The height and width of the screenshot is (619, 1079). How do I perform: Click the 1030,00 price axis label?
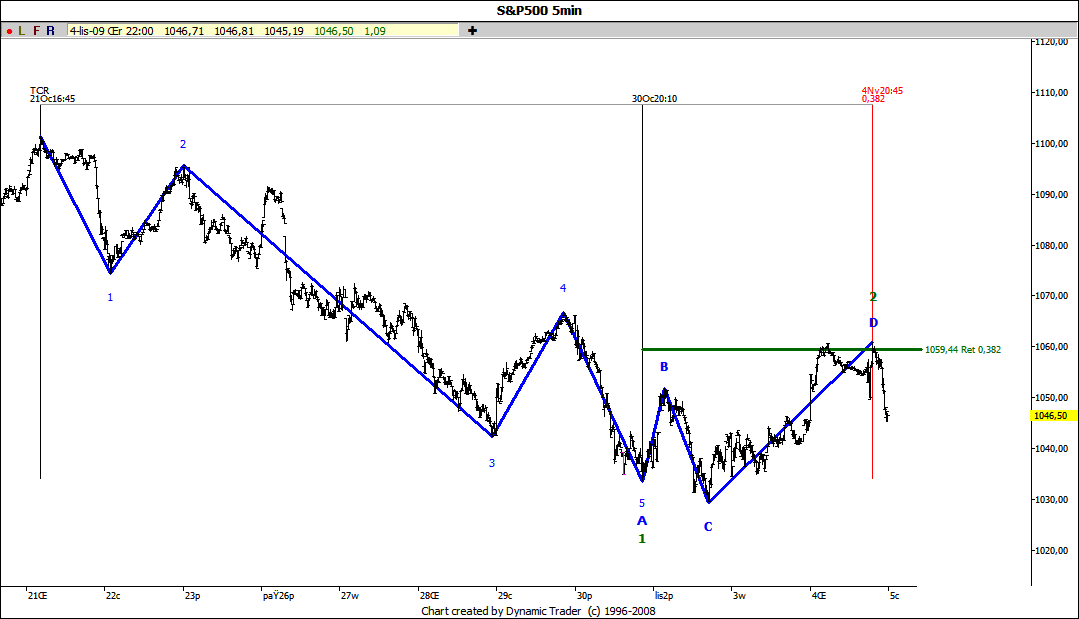1051,499
